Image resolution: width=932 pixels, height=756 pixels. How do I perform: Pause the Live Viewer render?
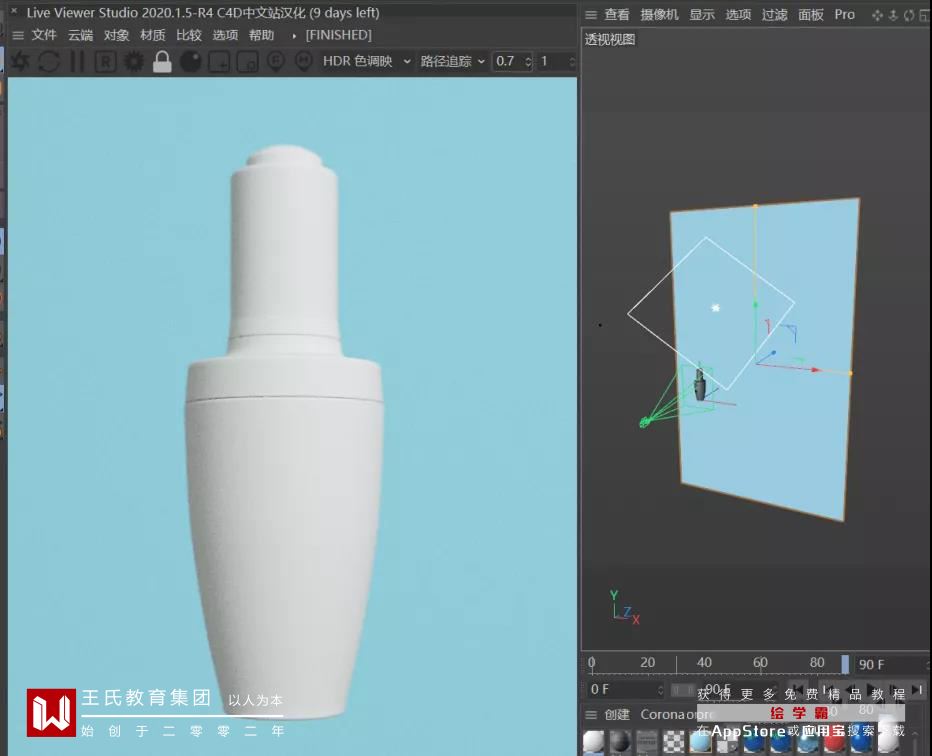point(77,61)
